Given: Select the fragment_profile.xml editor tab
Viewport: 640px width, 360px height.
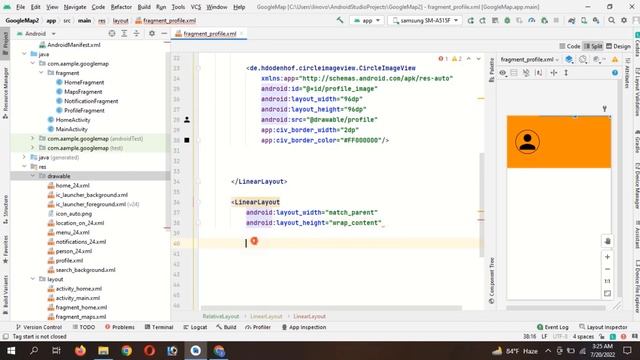Looking at the screenshot, I should (209, 33).
